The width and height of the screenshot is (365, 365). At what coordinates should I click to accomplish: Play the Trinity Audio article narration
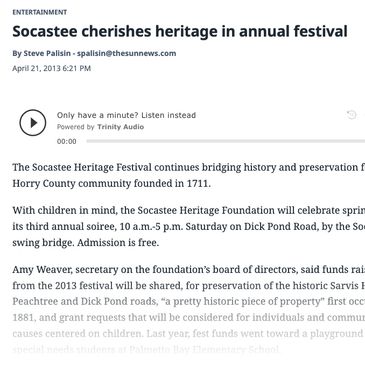pos(33,123)
